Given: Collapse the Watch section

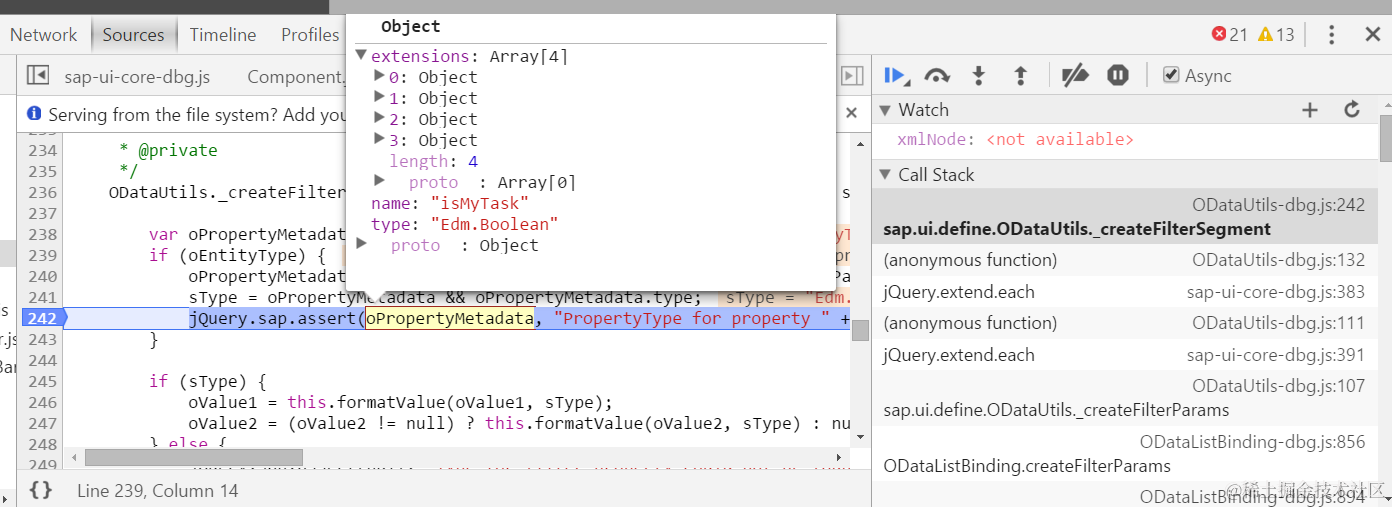Looking at the screenshot, I should 884,110.
